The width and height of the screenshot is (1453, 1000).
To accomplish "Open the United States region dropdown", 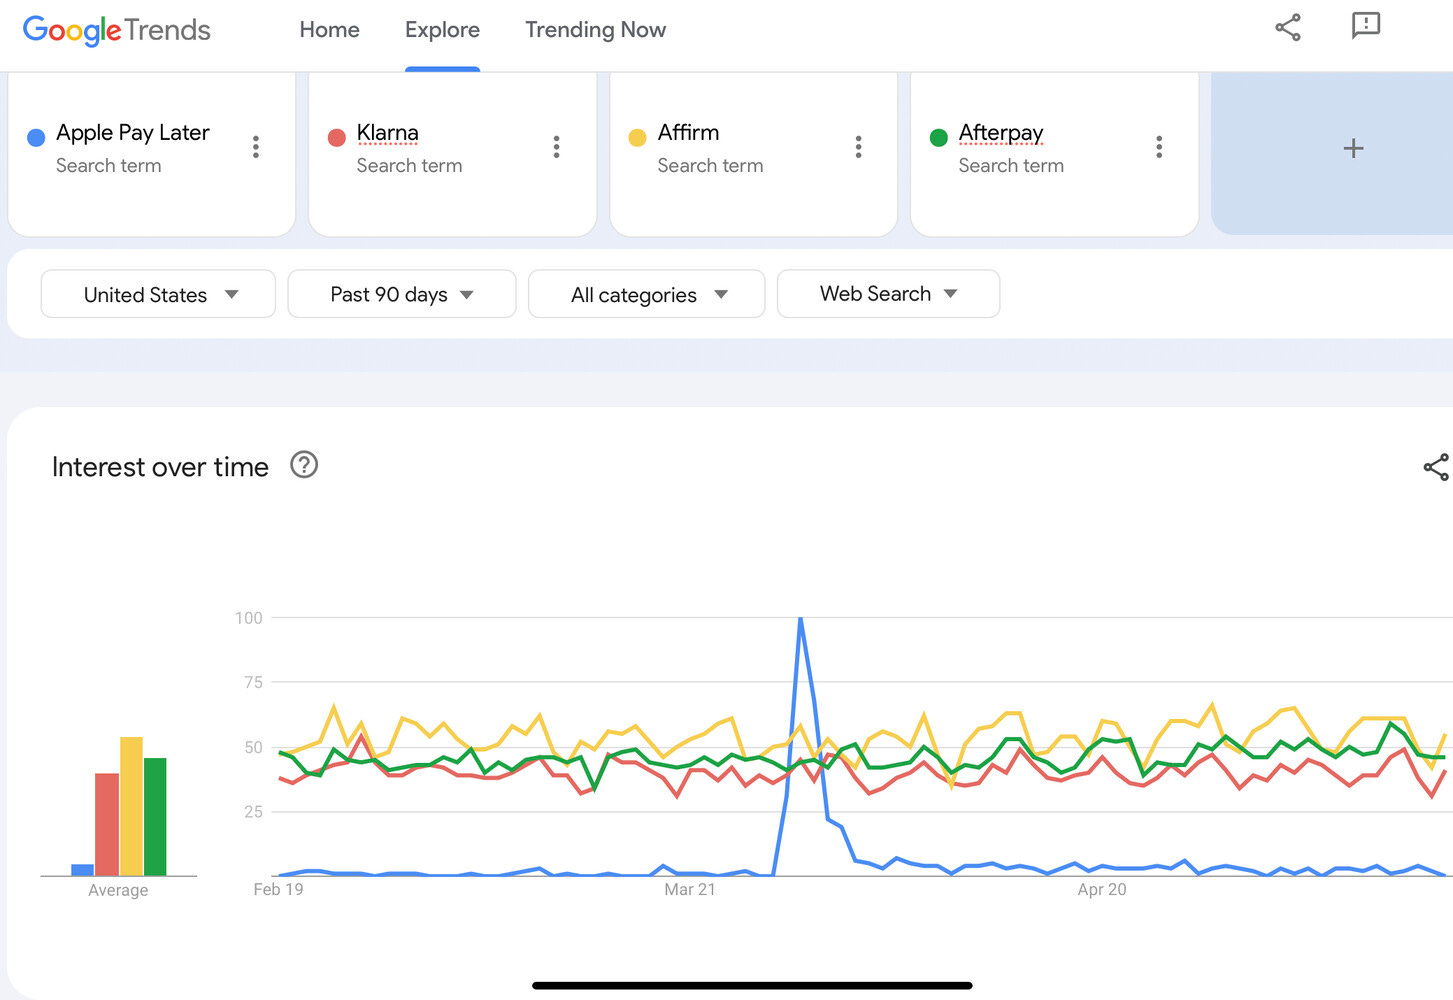I will (158, 294).
